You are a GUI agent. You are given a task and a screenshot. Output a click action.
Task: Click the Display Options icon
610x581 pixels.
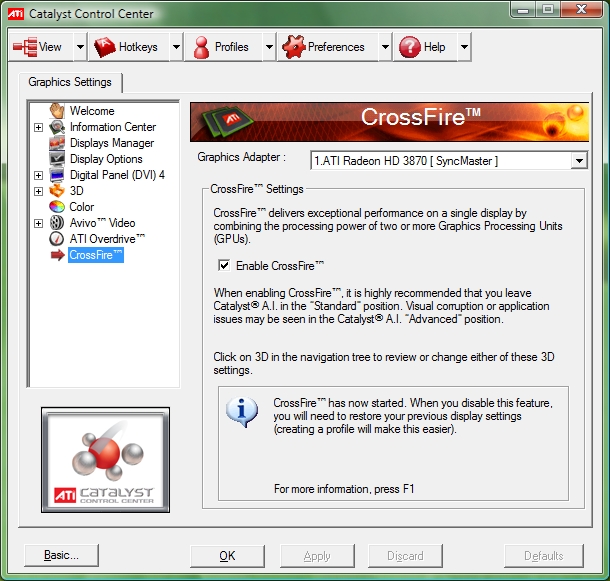coord(57,159)
